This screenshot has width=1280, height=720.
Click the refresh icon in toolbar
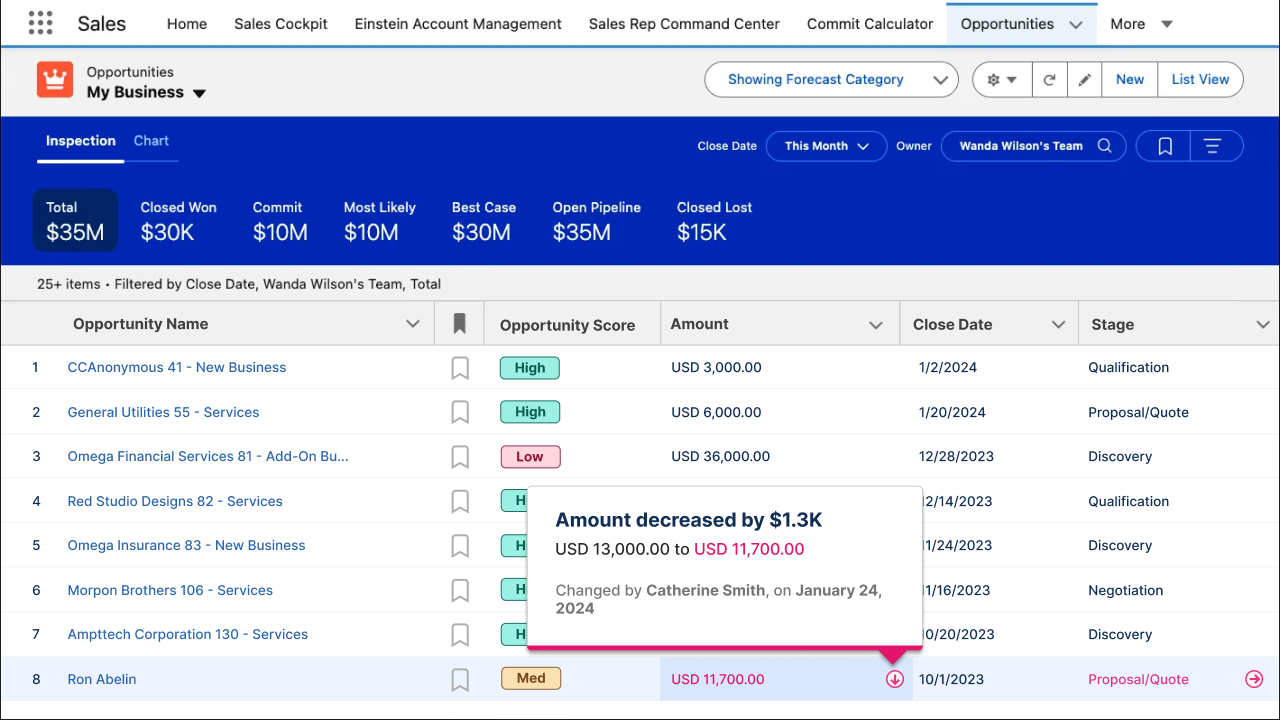click(1049, 80)
